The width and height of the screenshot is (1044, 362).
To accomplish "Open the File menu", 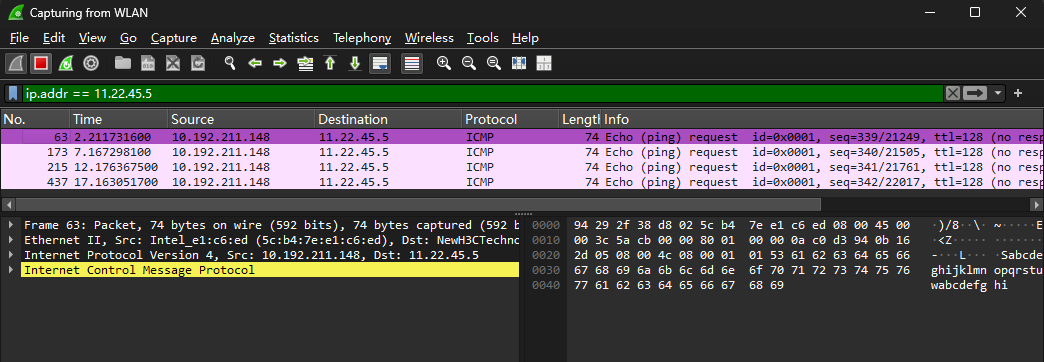I will pos(19,38).
